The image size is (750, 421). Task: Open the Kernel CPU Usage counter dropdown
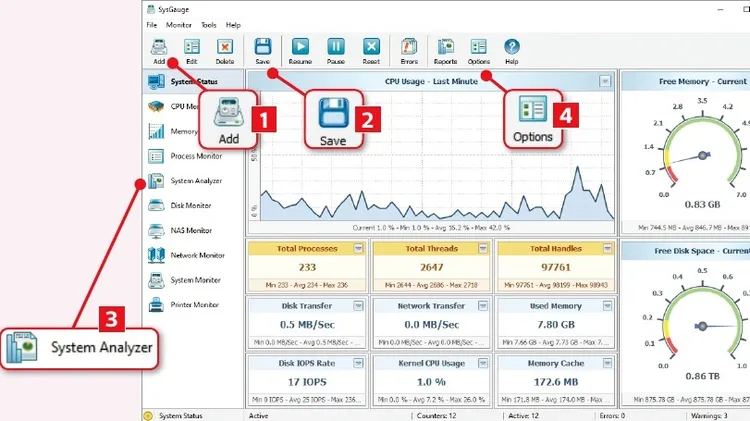pos(483,363)
